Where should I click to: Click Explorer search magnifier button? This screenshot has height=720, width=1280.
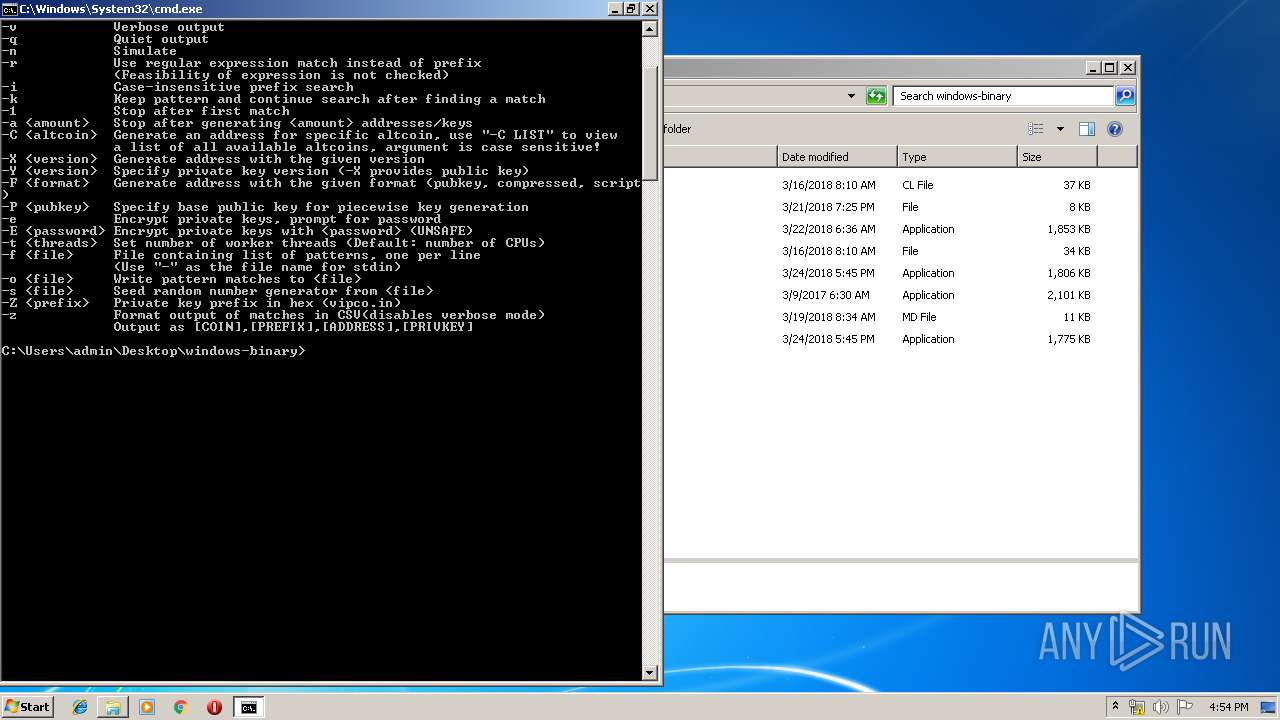click(x=1125, y=96)
